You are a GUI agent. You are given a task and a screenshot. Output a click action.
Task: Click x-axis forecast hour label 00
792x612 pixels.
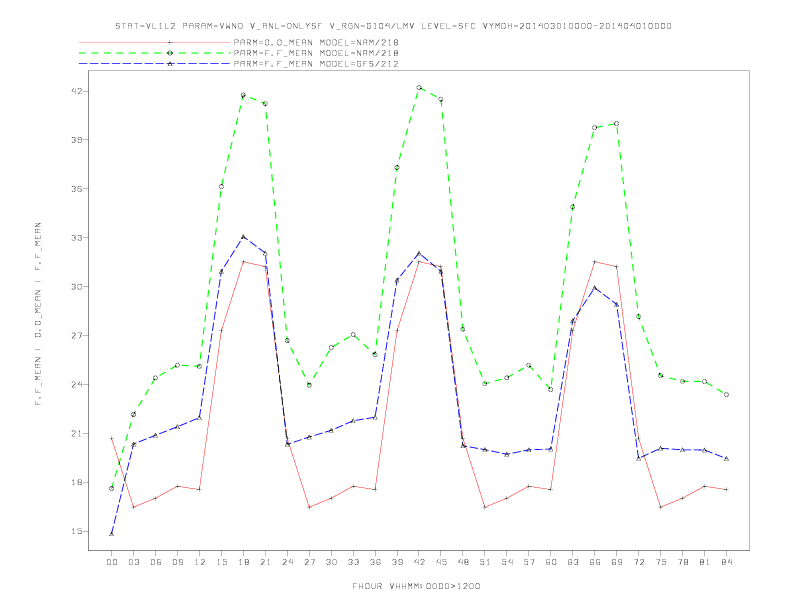coord(112,562)
